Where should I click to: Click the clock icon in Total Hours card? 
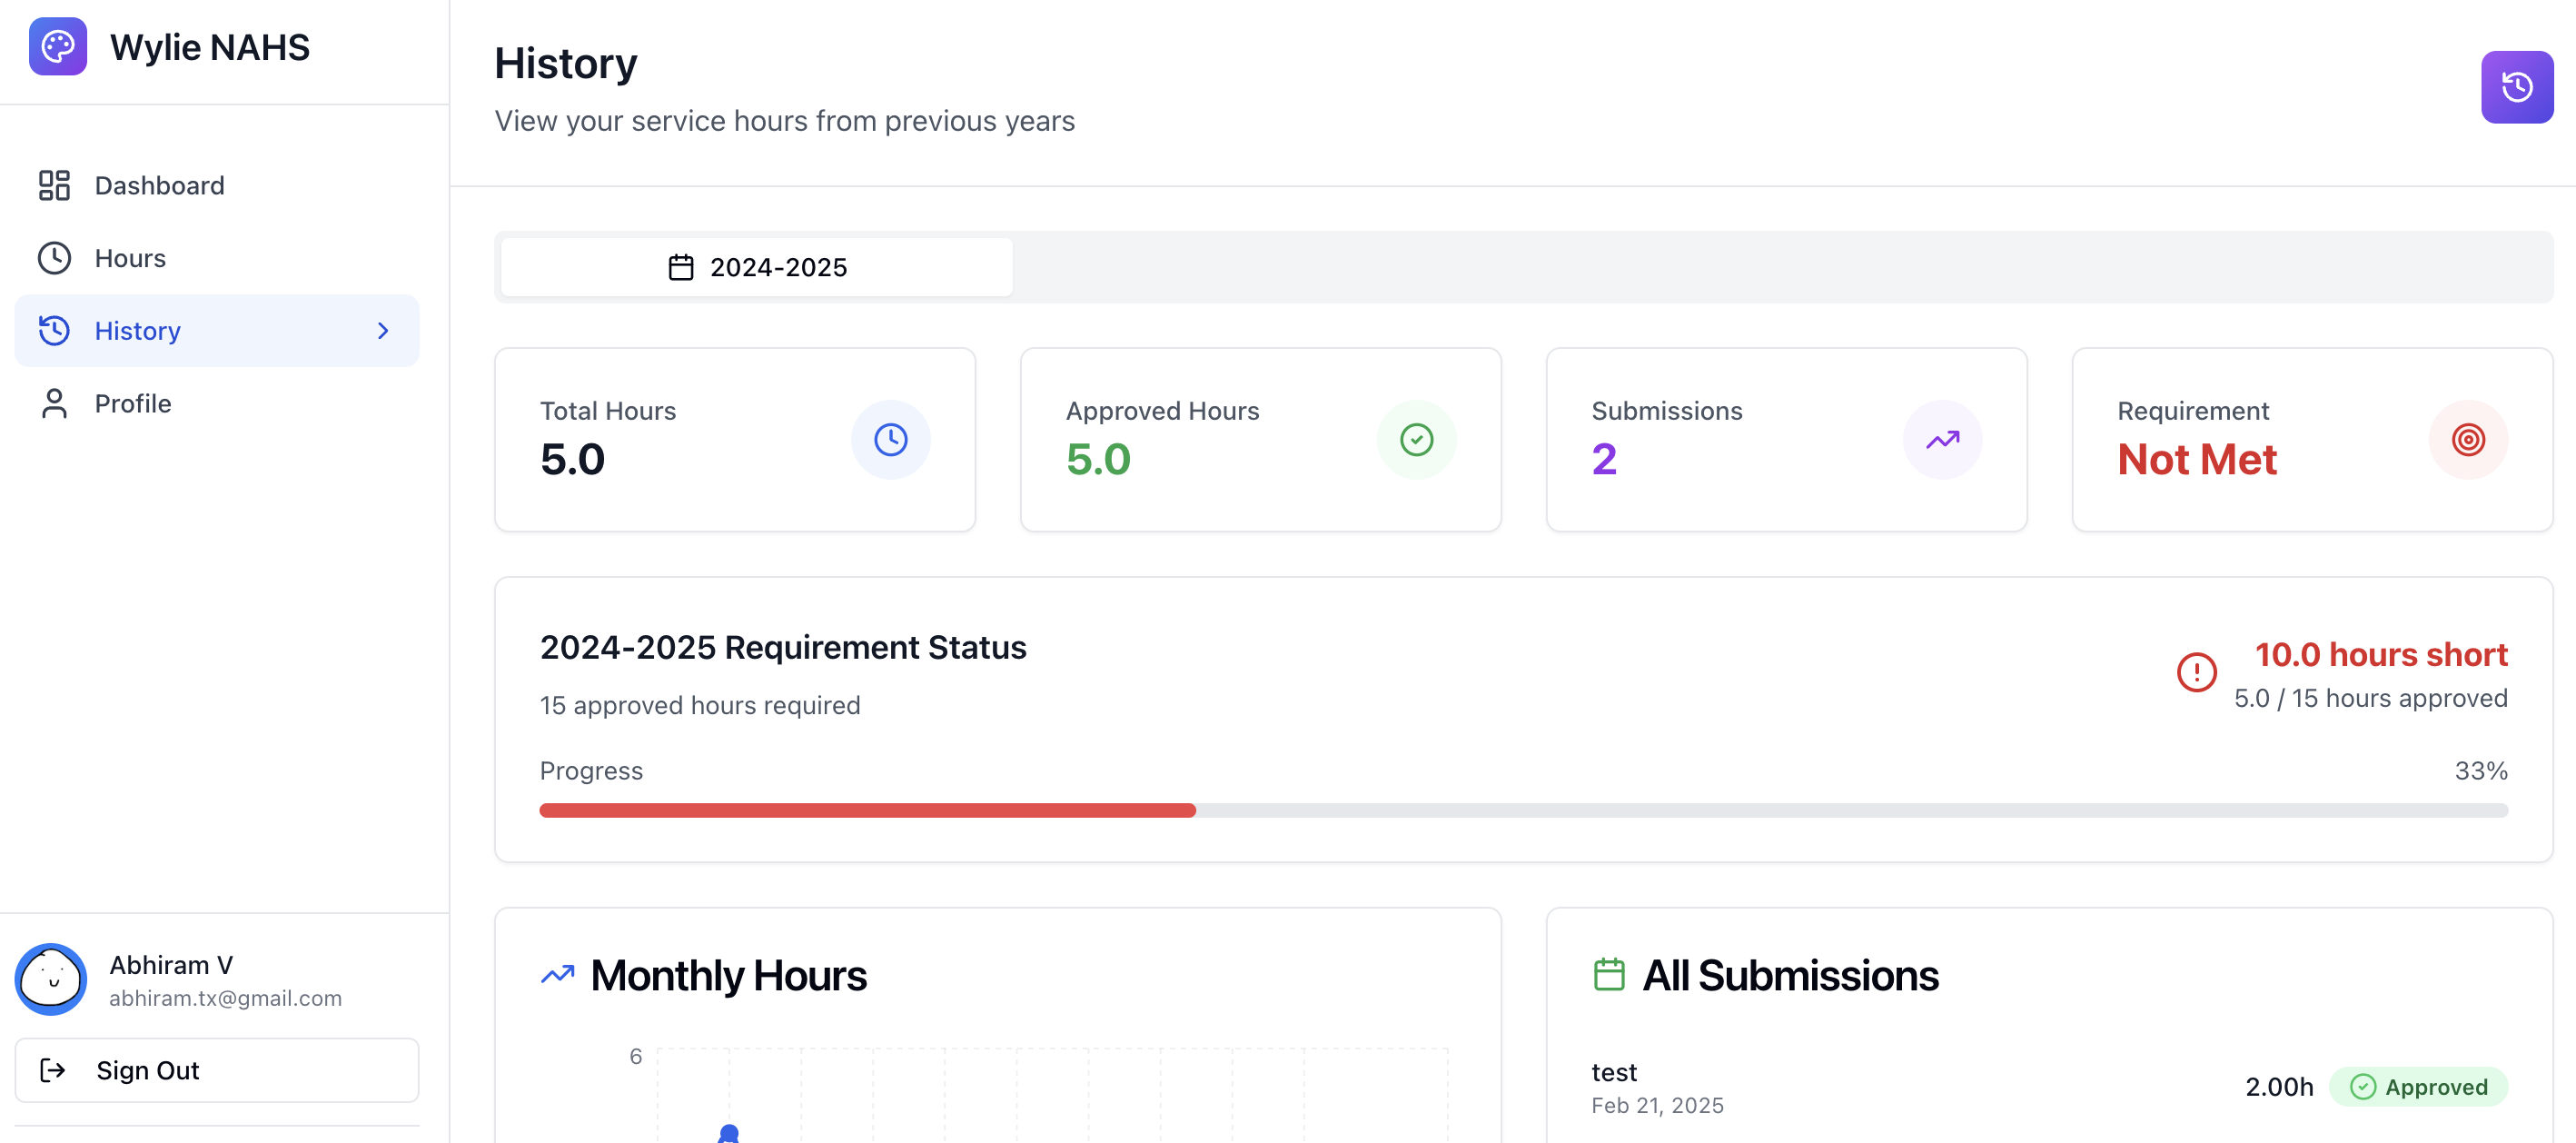pyautogui.click(x=890, y=439)
